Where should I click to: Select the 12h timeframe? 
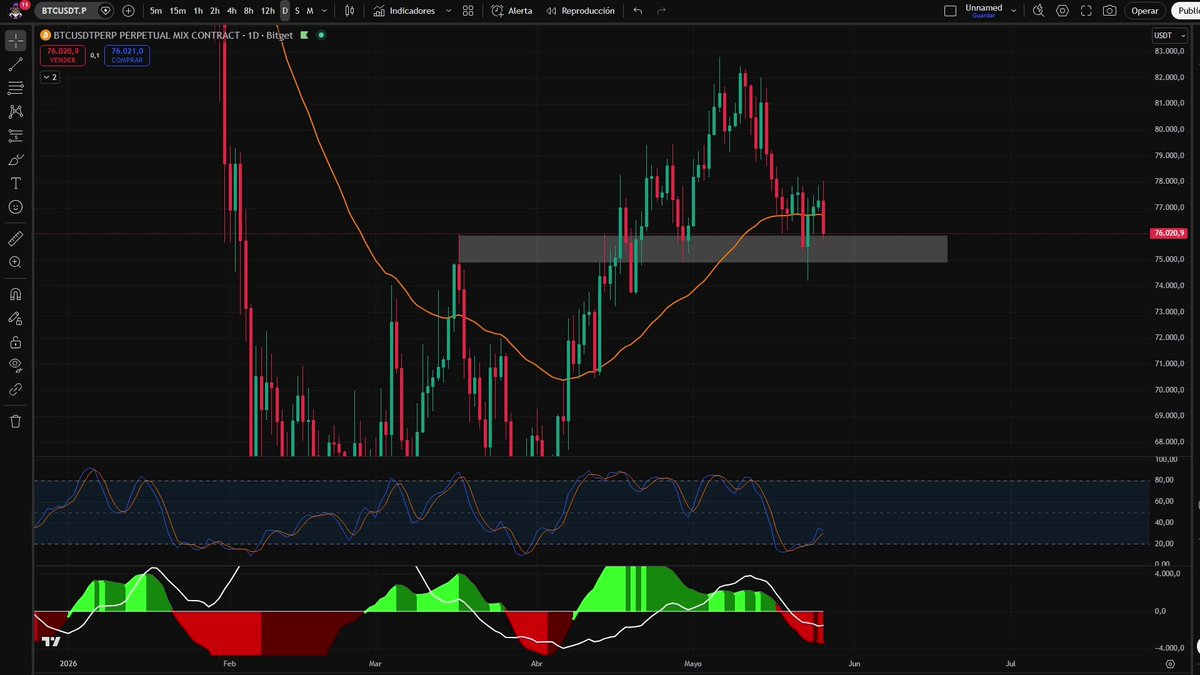tap(268, 11)
